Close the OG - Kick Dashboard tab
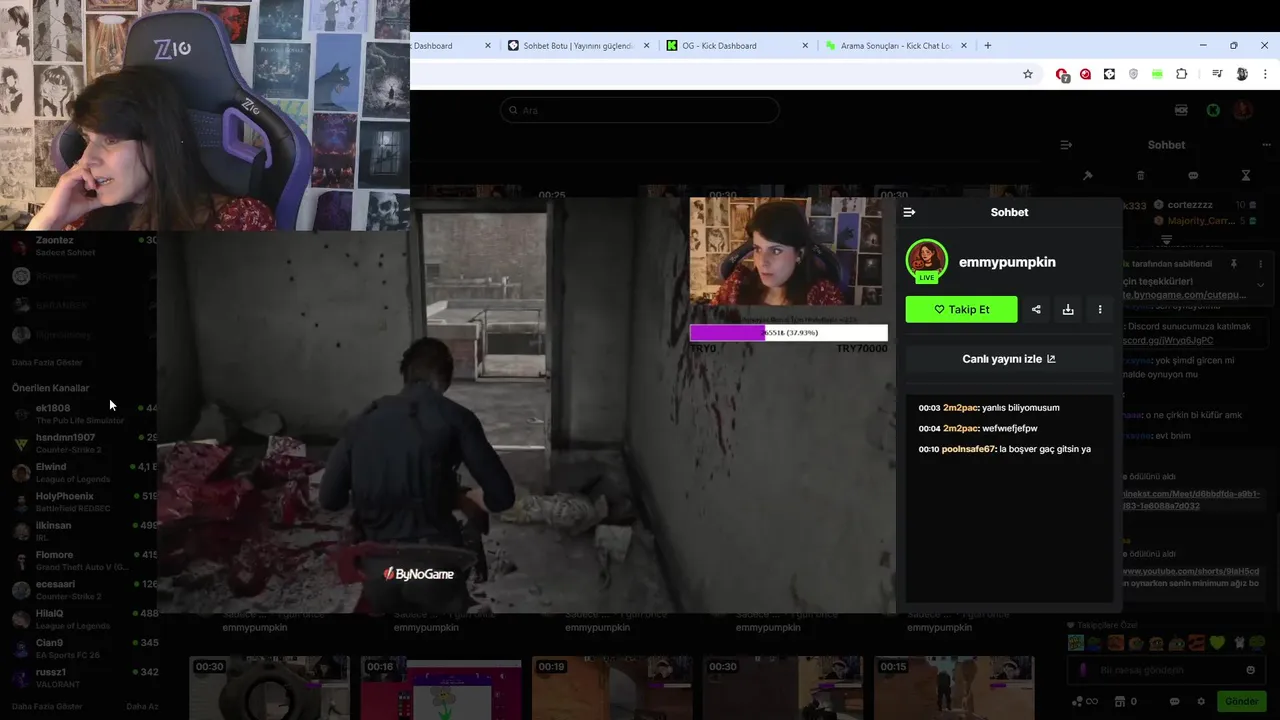1280x720 pixels. (806, 46)
